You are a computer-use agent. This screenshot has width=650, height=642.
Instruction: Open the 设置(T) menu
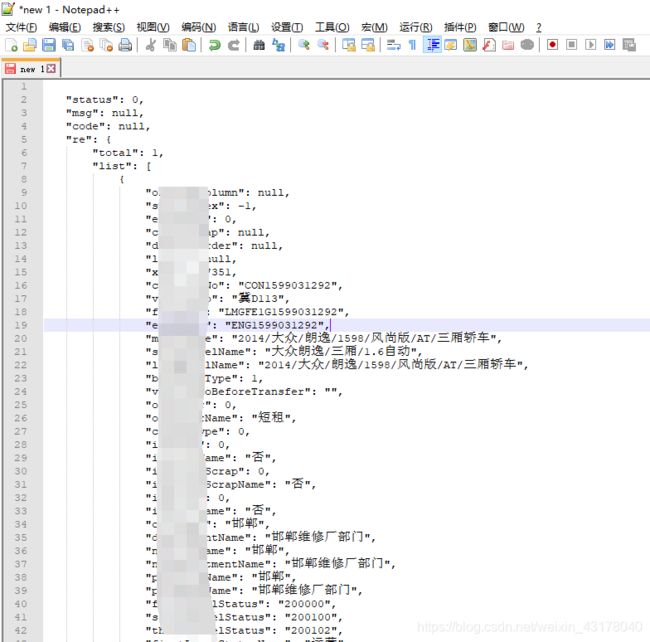click(287, 27)
